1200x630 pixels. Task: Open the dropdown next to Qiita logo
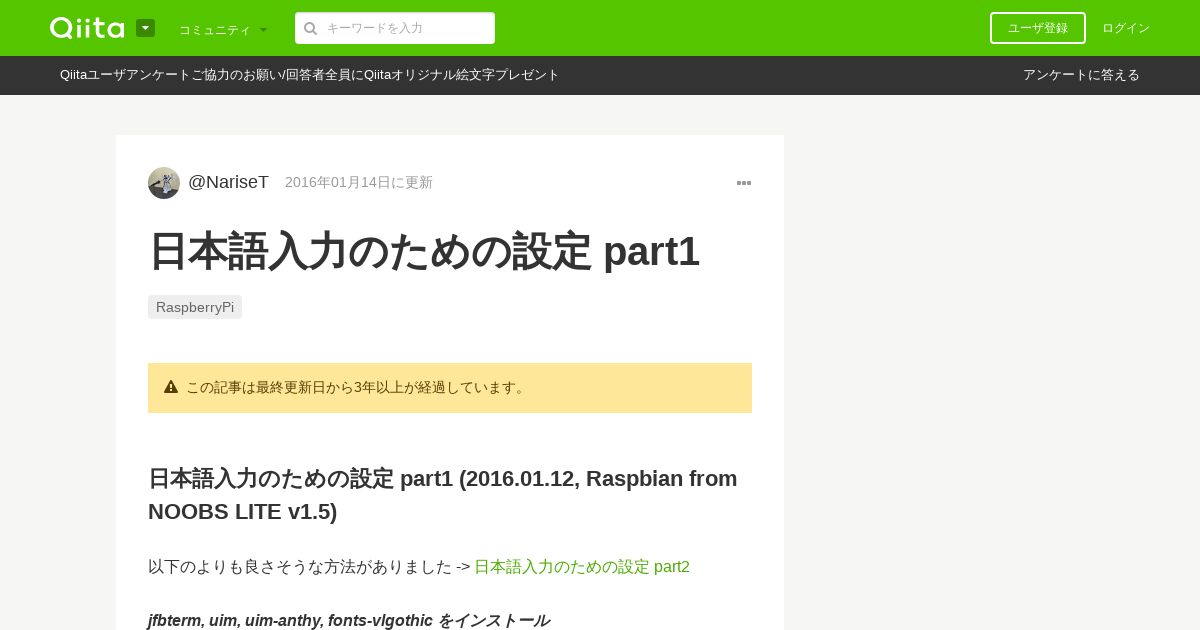tap(145, 28)
